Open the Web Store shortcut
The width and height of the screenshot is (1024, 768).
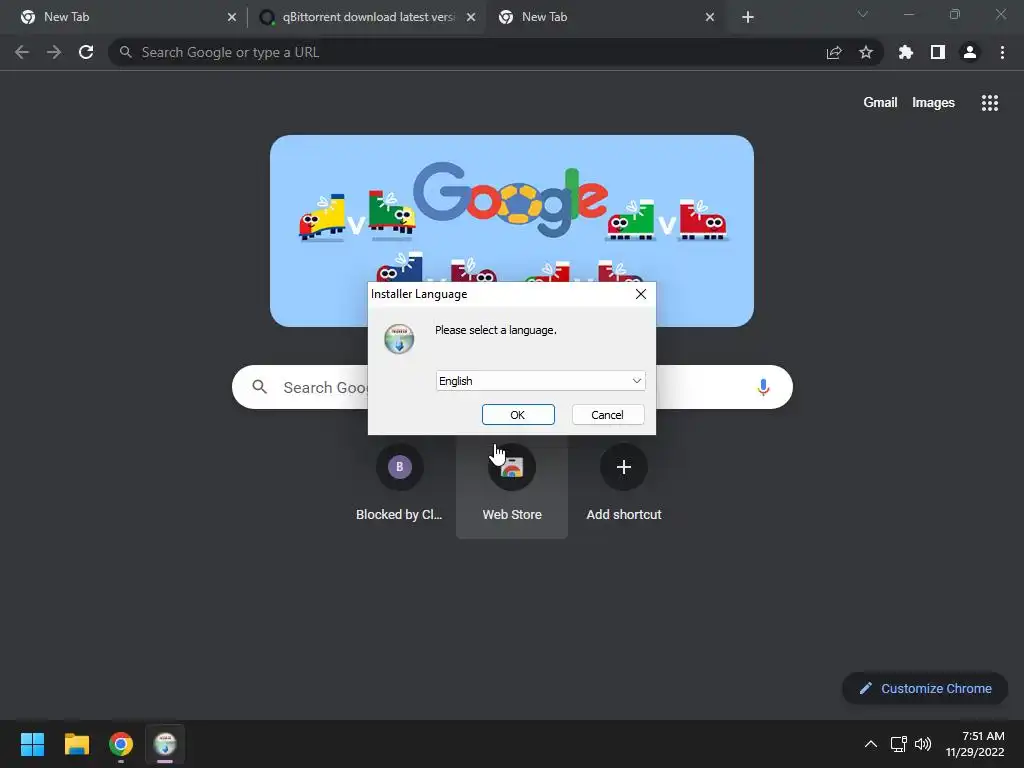(512, 485)
